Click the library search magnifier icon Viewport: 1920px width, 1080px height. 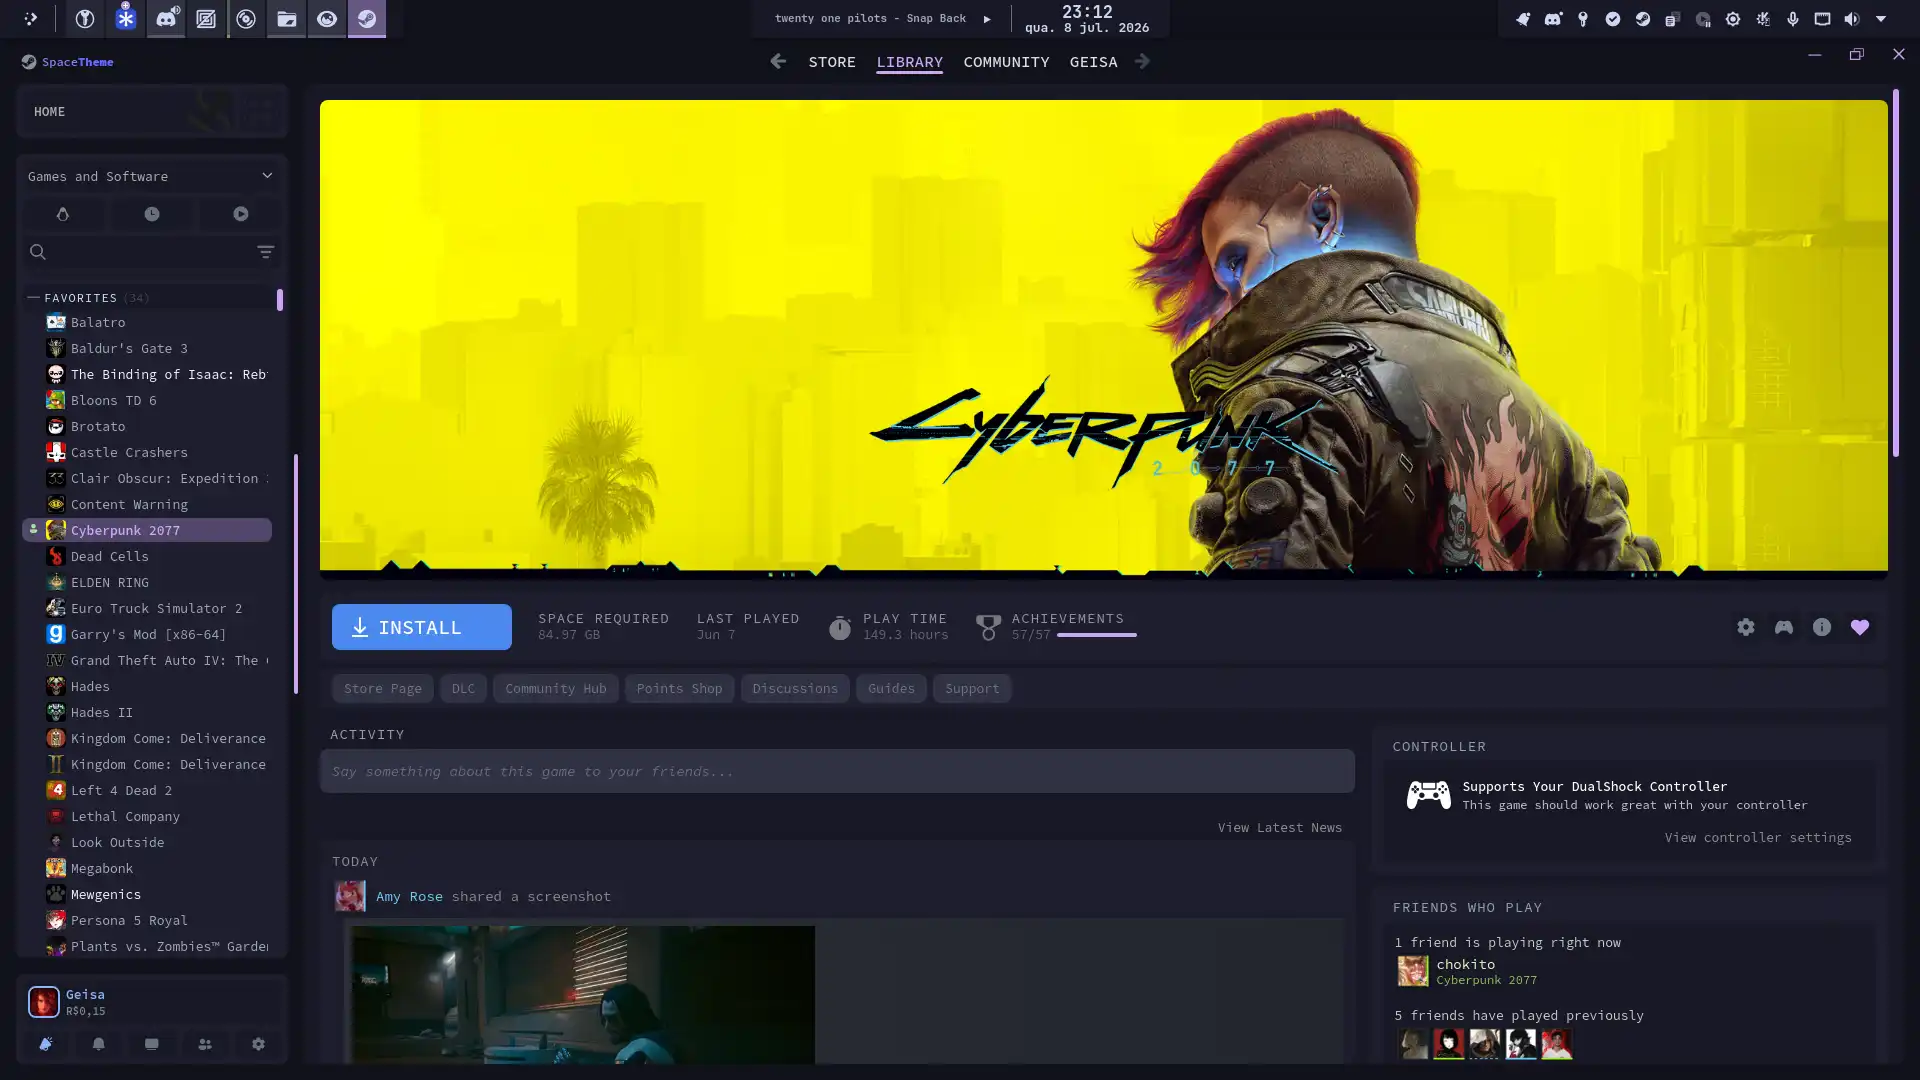click(x=38, y=252)
